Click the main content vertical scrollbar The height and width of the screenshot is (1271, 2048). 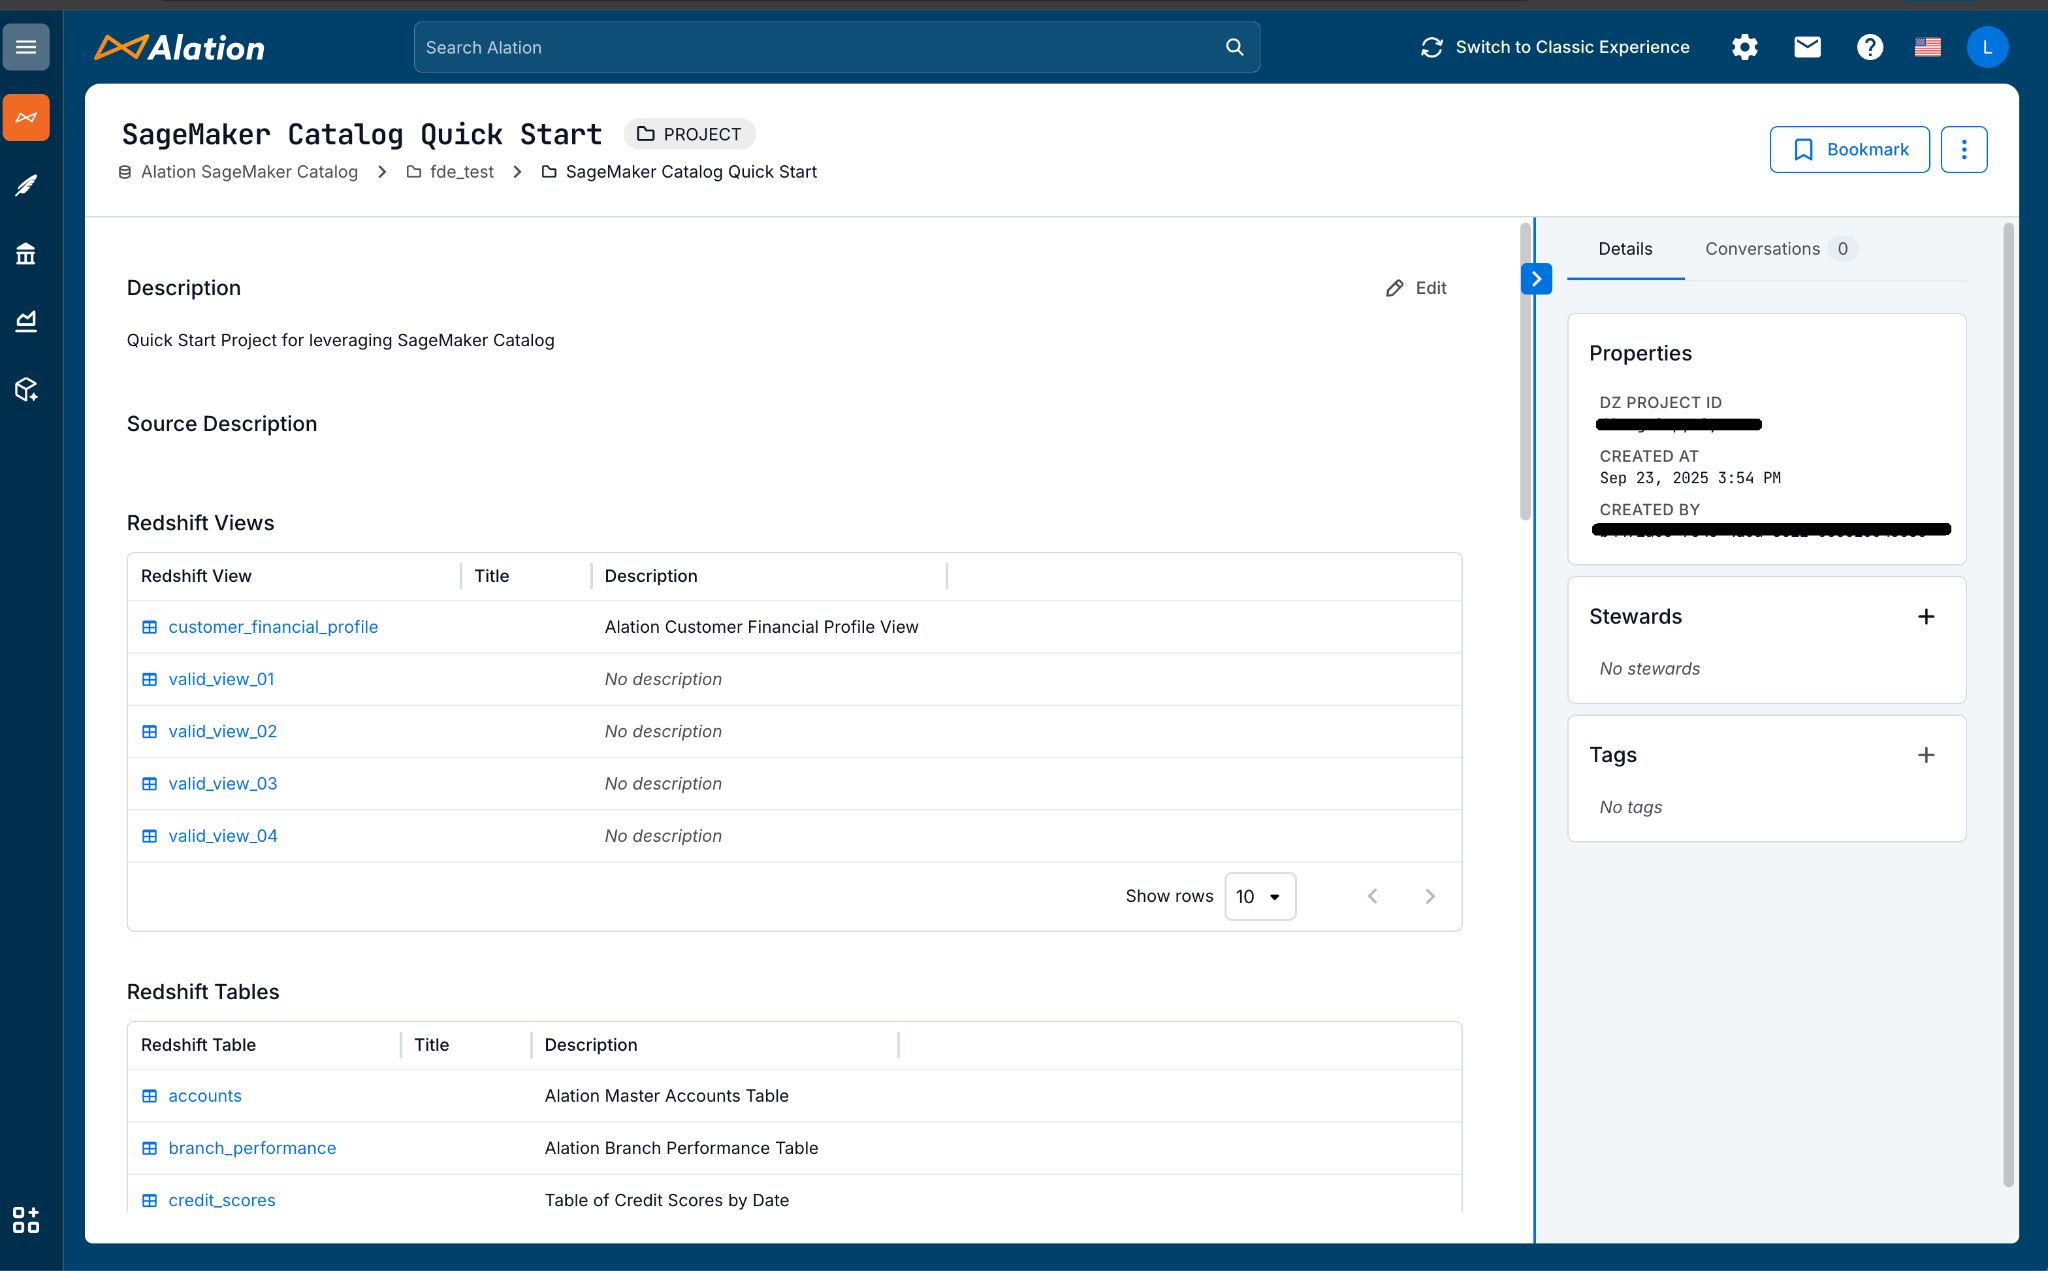click(x=1525, y=370)
